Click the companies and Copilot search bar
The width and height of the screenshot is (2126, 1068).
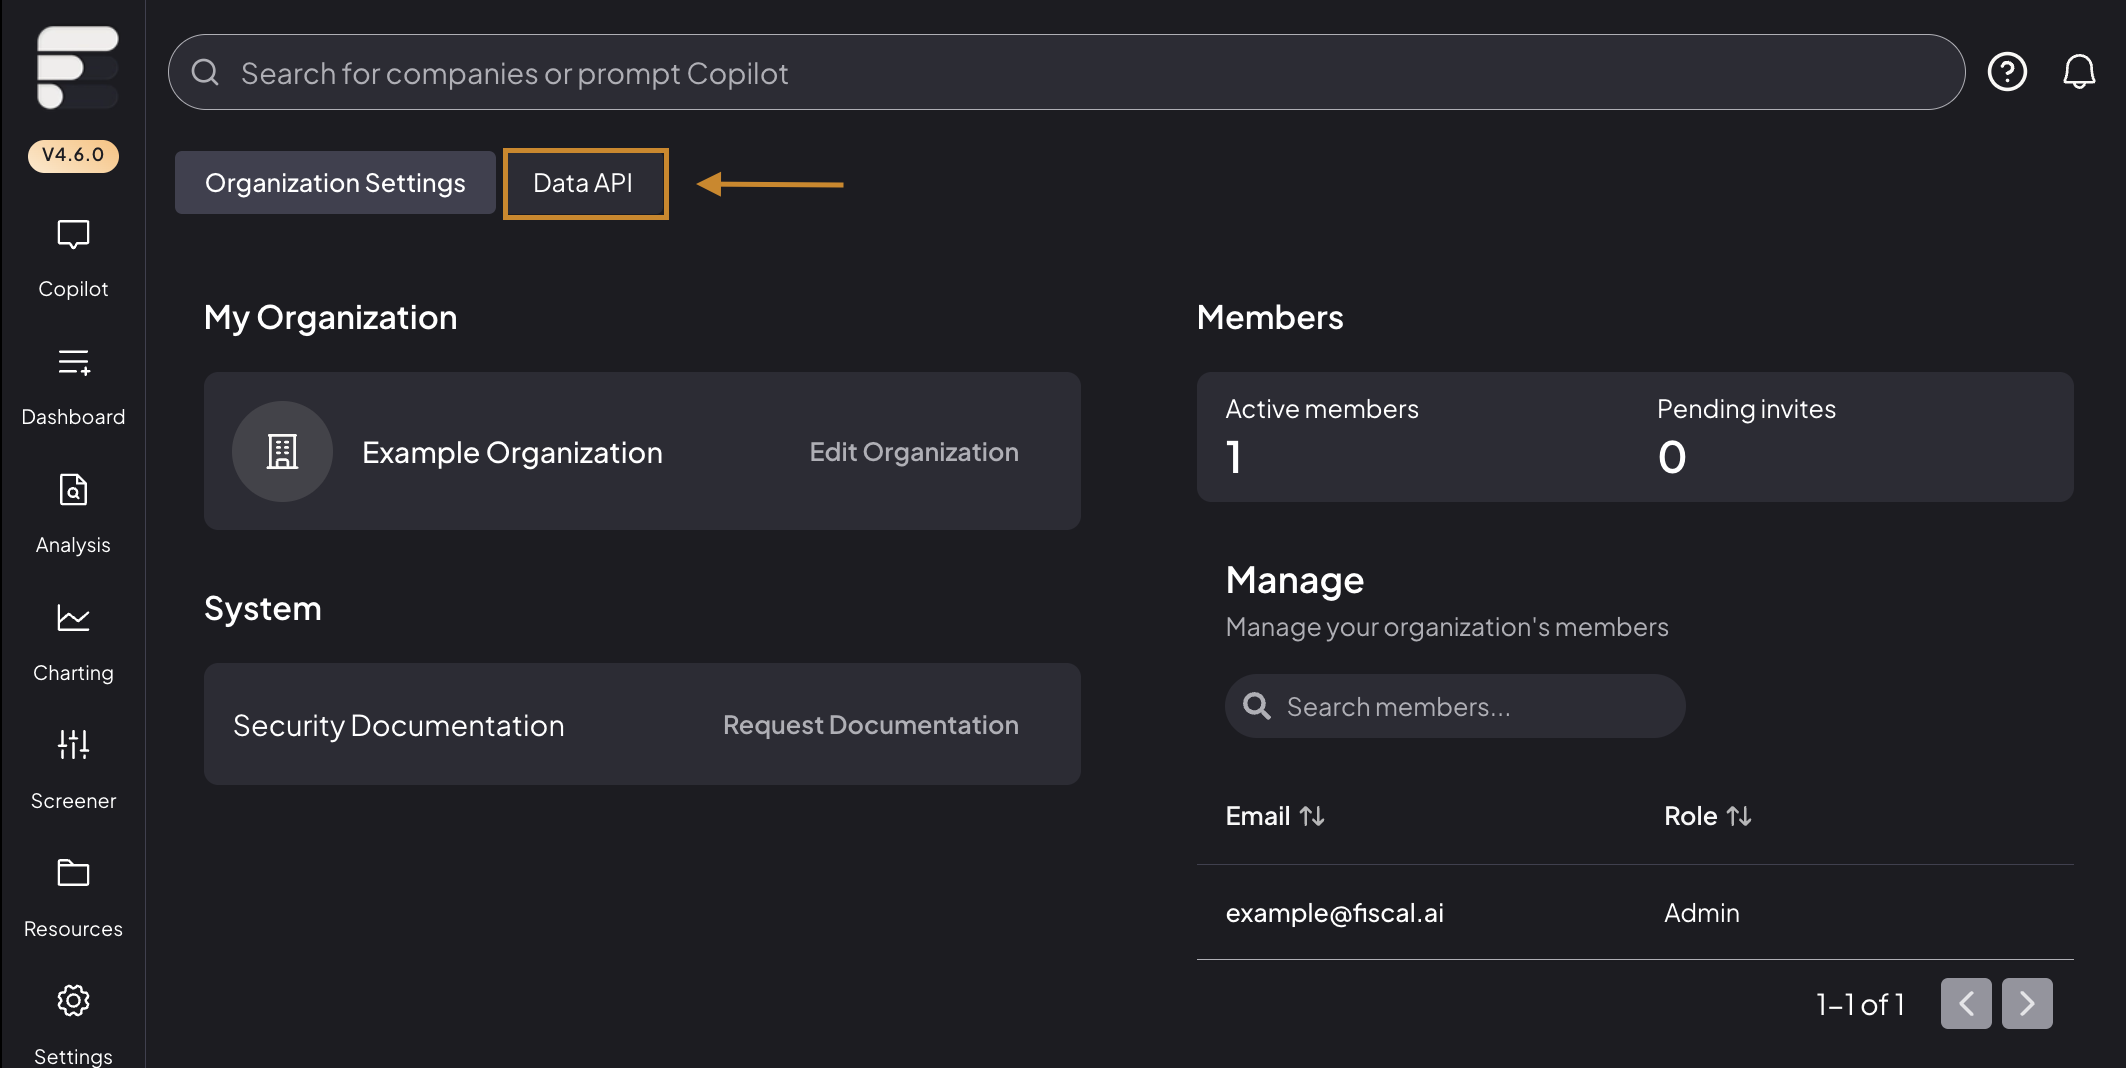[x=1066, y=72]
